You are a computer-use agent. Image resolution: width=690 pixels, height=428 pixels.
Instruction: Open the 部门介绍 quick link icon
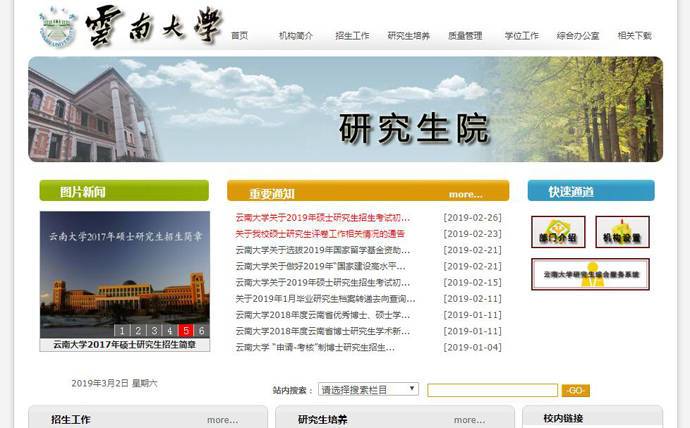coord(558,232)
